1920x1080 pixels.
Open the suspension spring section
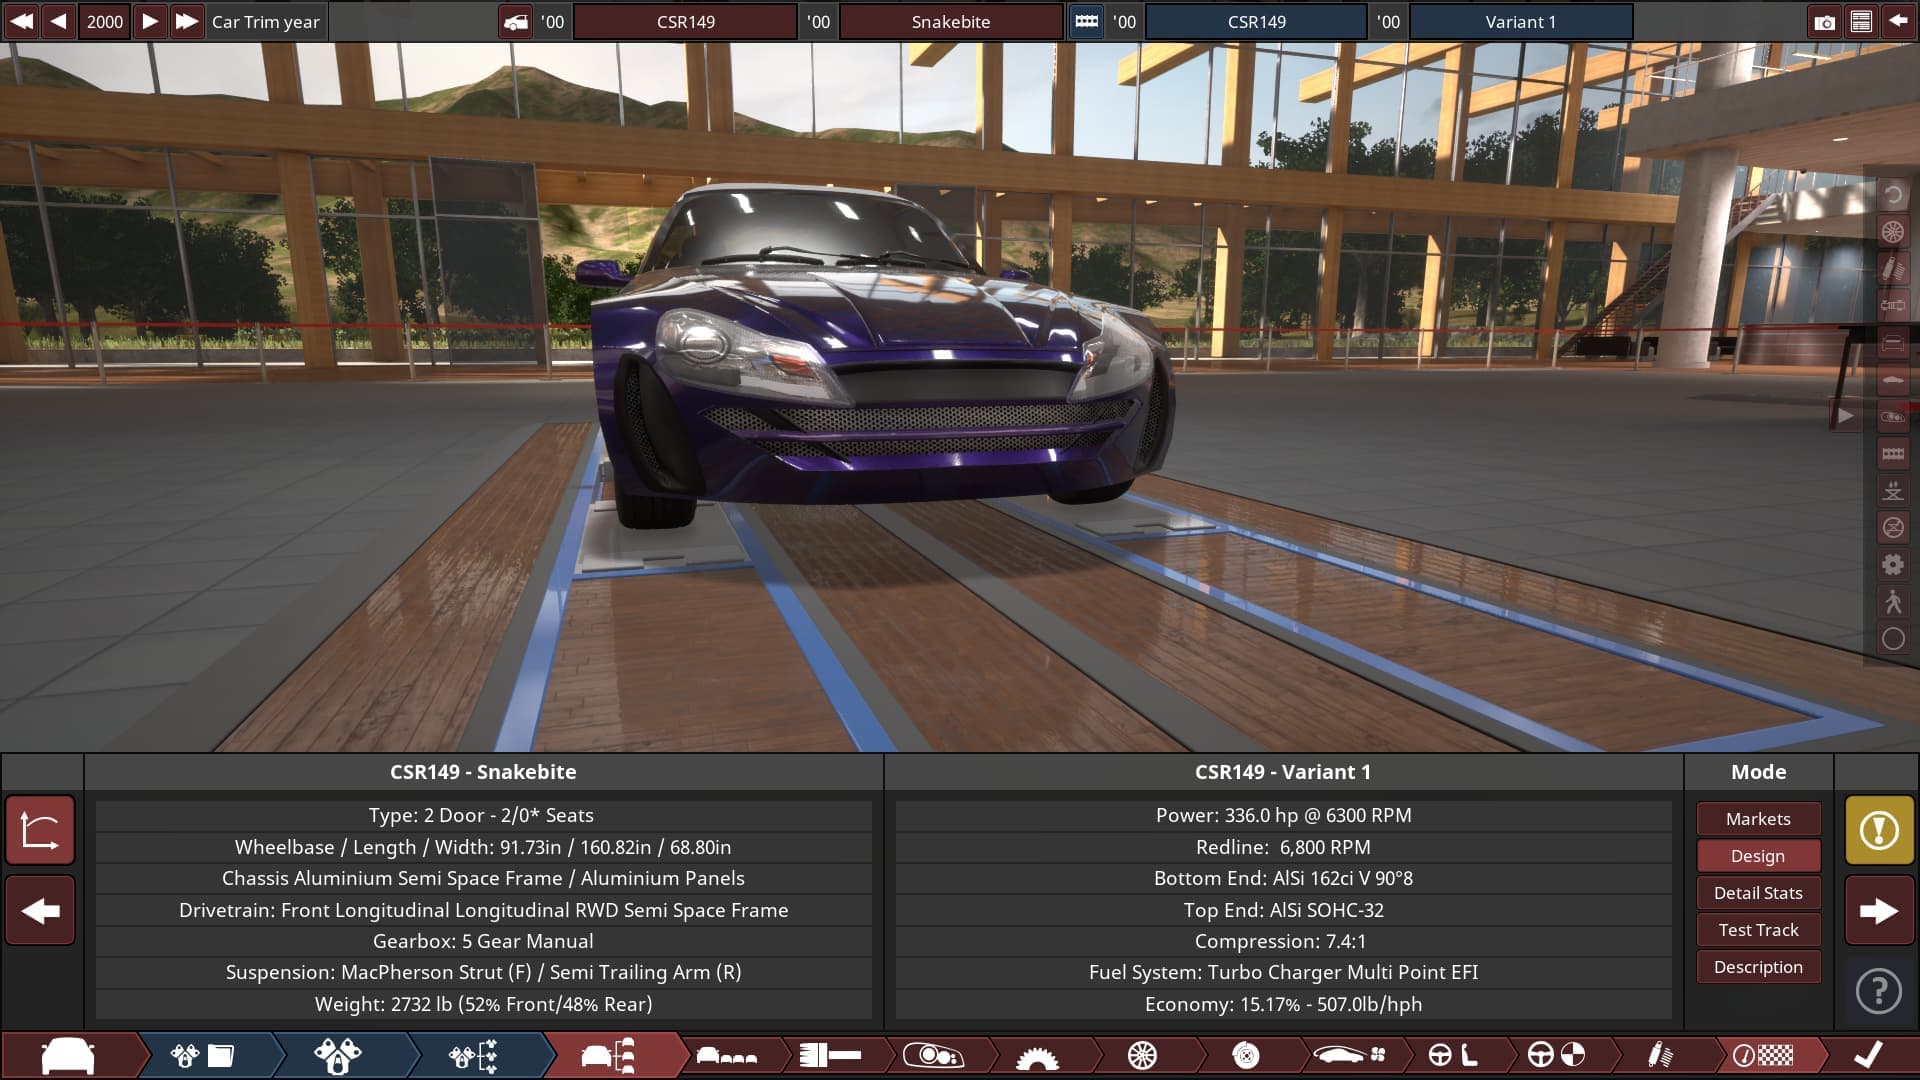pos(1659,1055)
